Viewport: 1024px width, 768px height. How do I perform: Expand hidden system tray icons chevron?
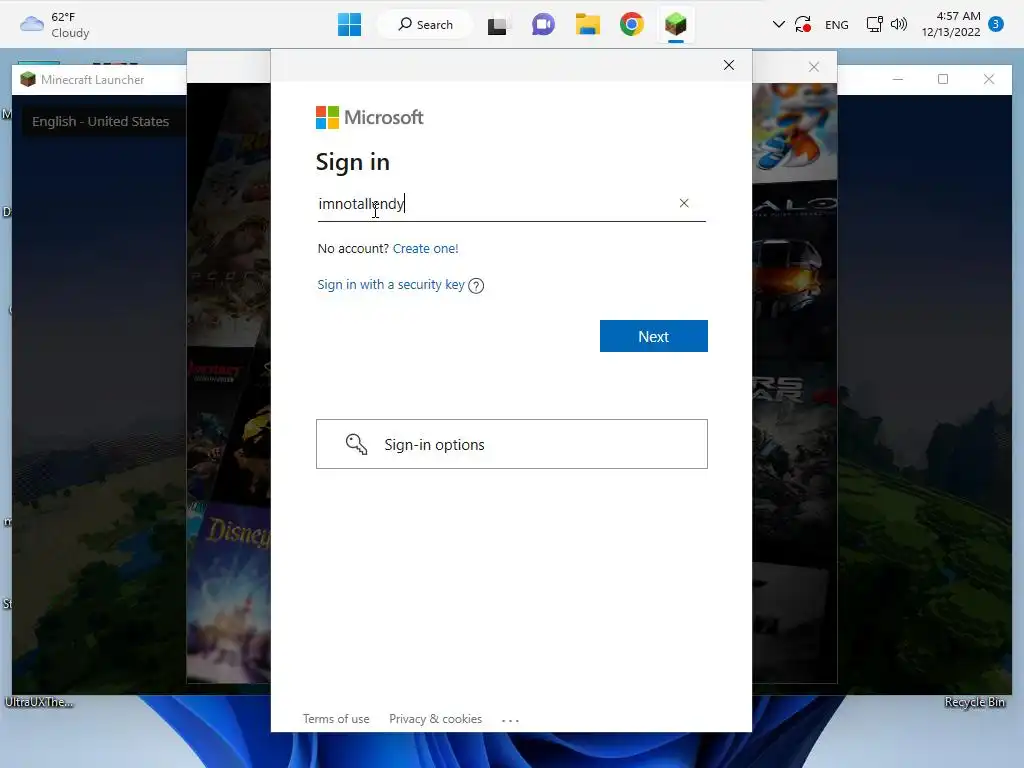pos(778,25)
